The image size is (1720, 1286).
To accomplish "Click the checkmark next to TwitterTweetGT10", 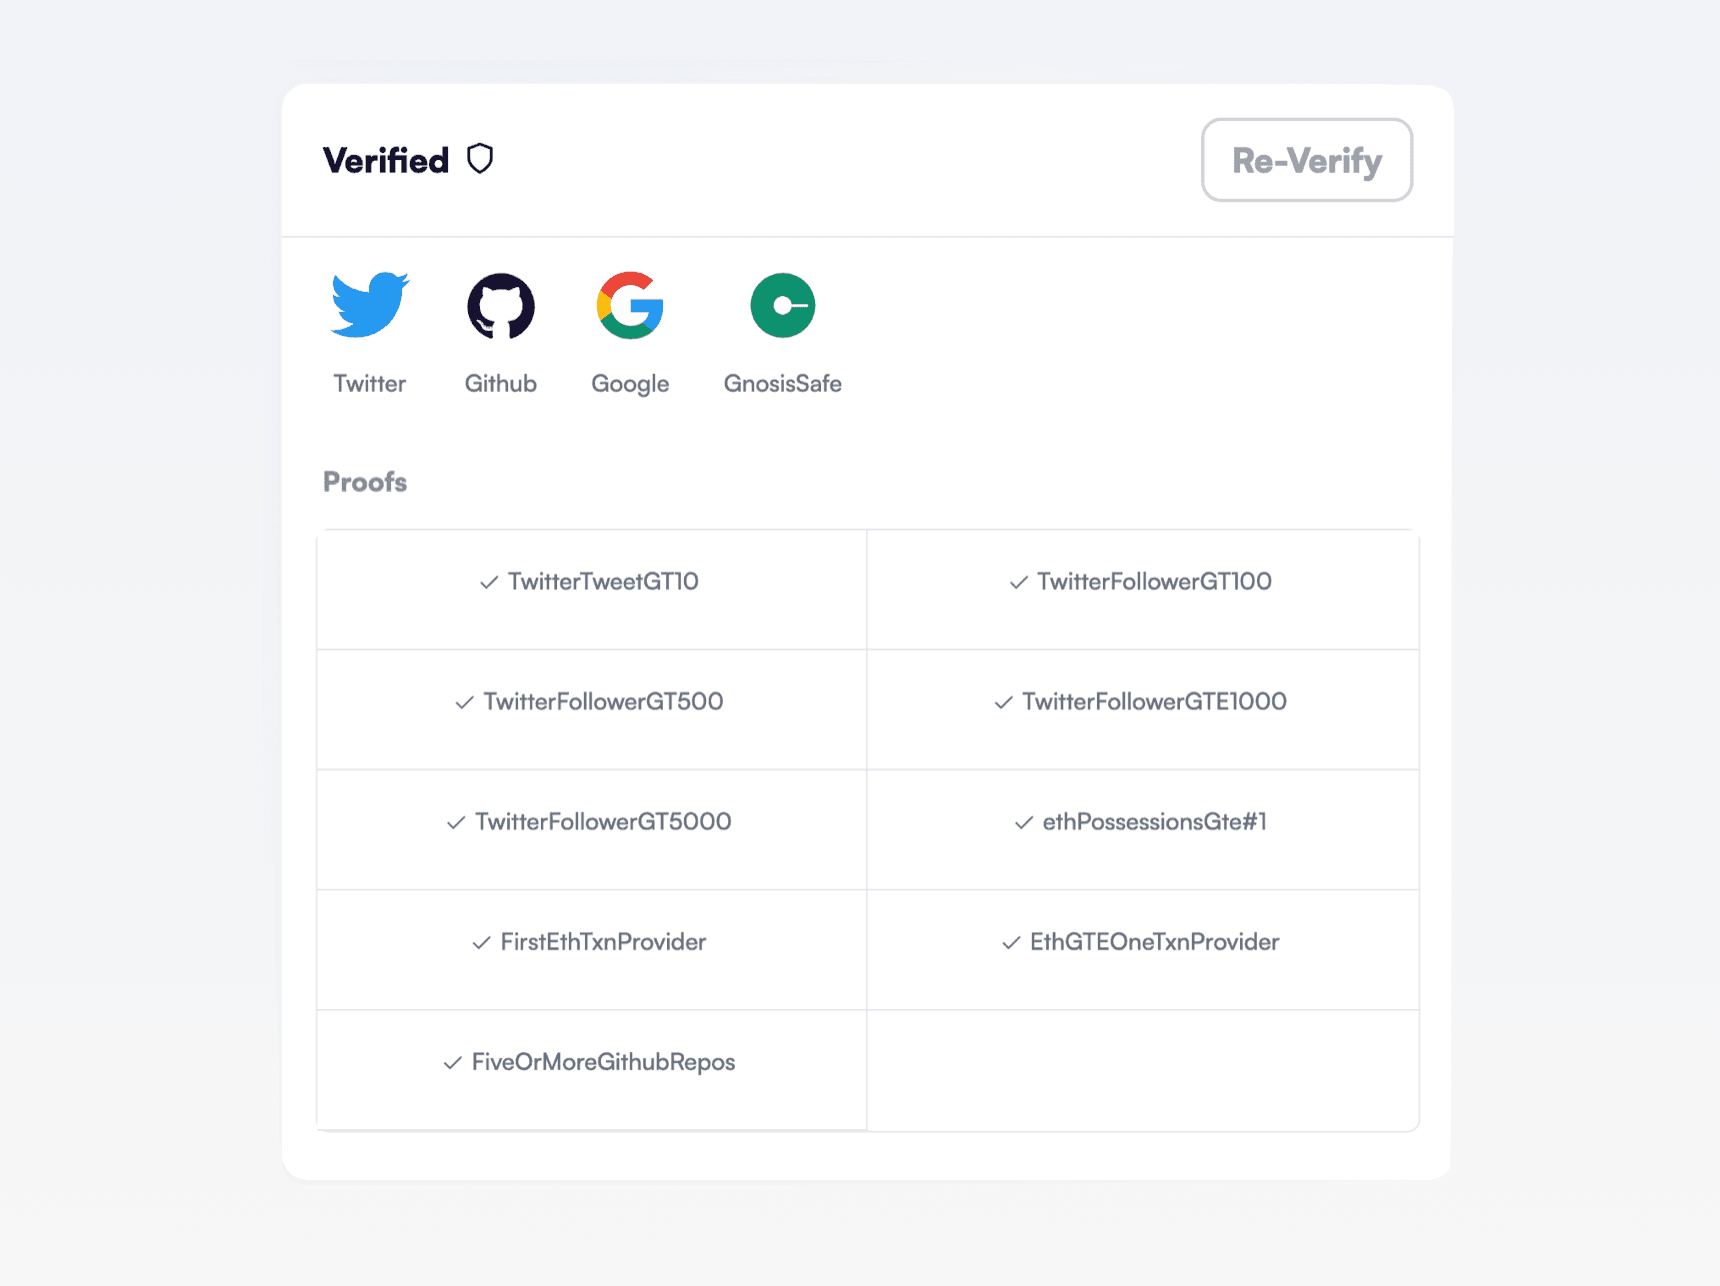I will tap(489, 582).
